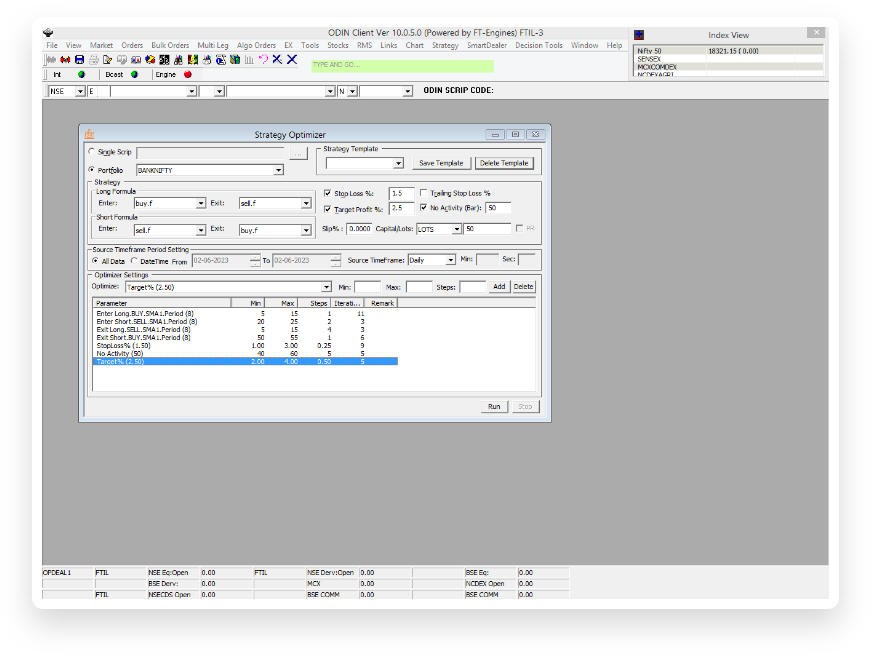Screen dimensions: 871x657
Task: Click the Save Template button
Action: point(441,163)
